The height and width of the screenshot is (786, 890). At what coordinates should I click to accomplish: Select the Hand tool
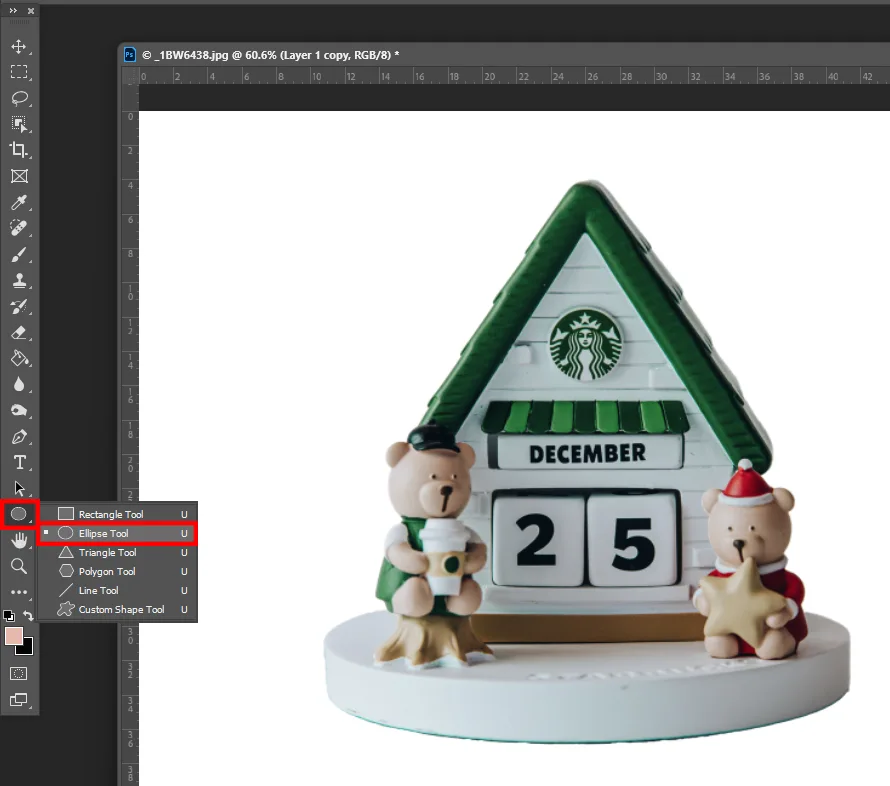[x=19, y=540]
